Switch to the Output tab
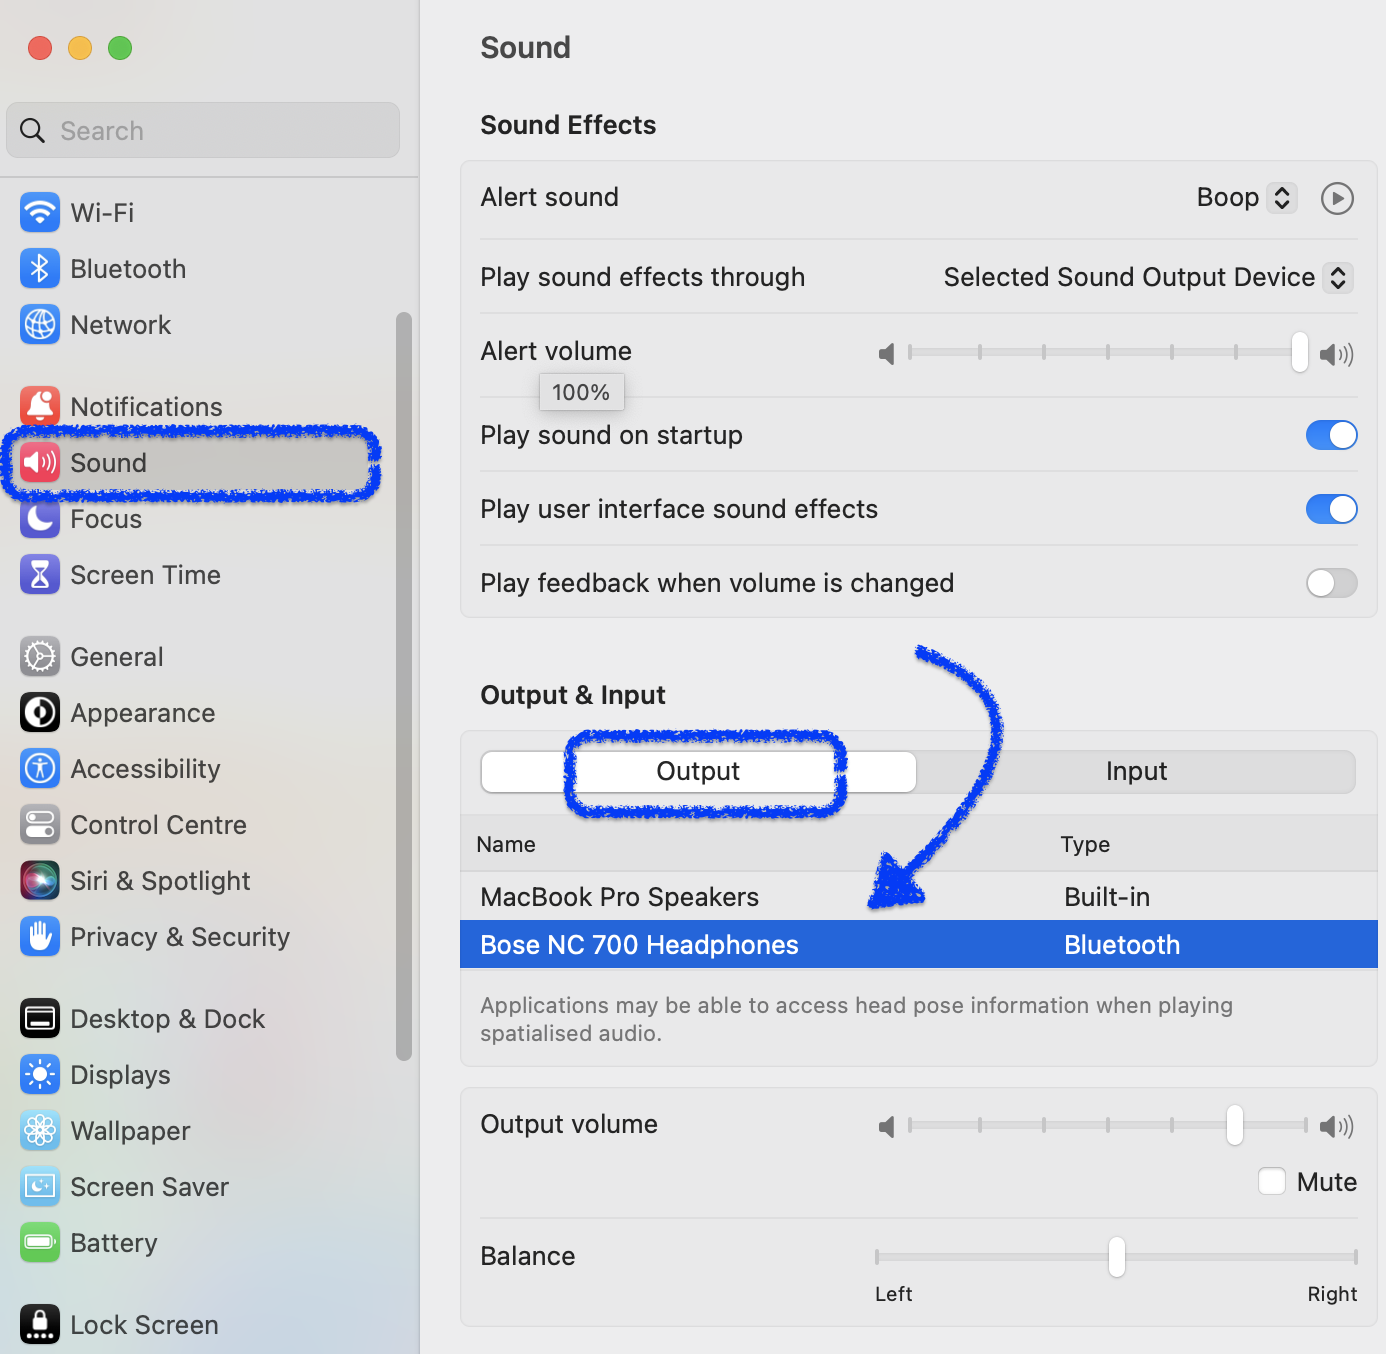 698,772
